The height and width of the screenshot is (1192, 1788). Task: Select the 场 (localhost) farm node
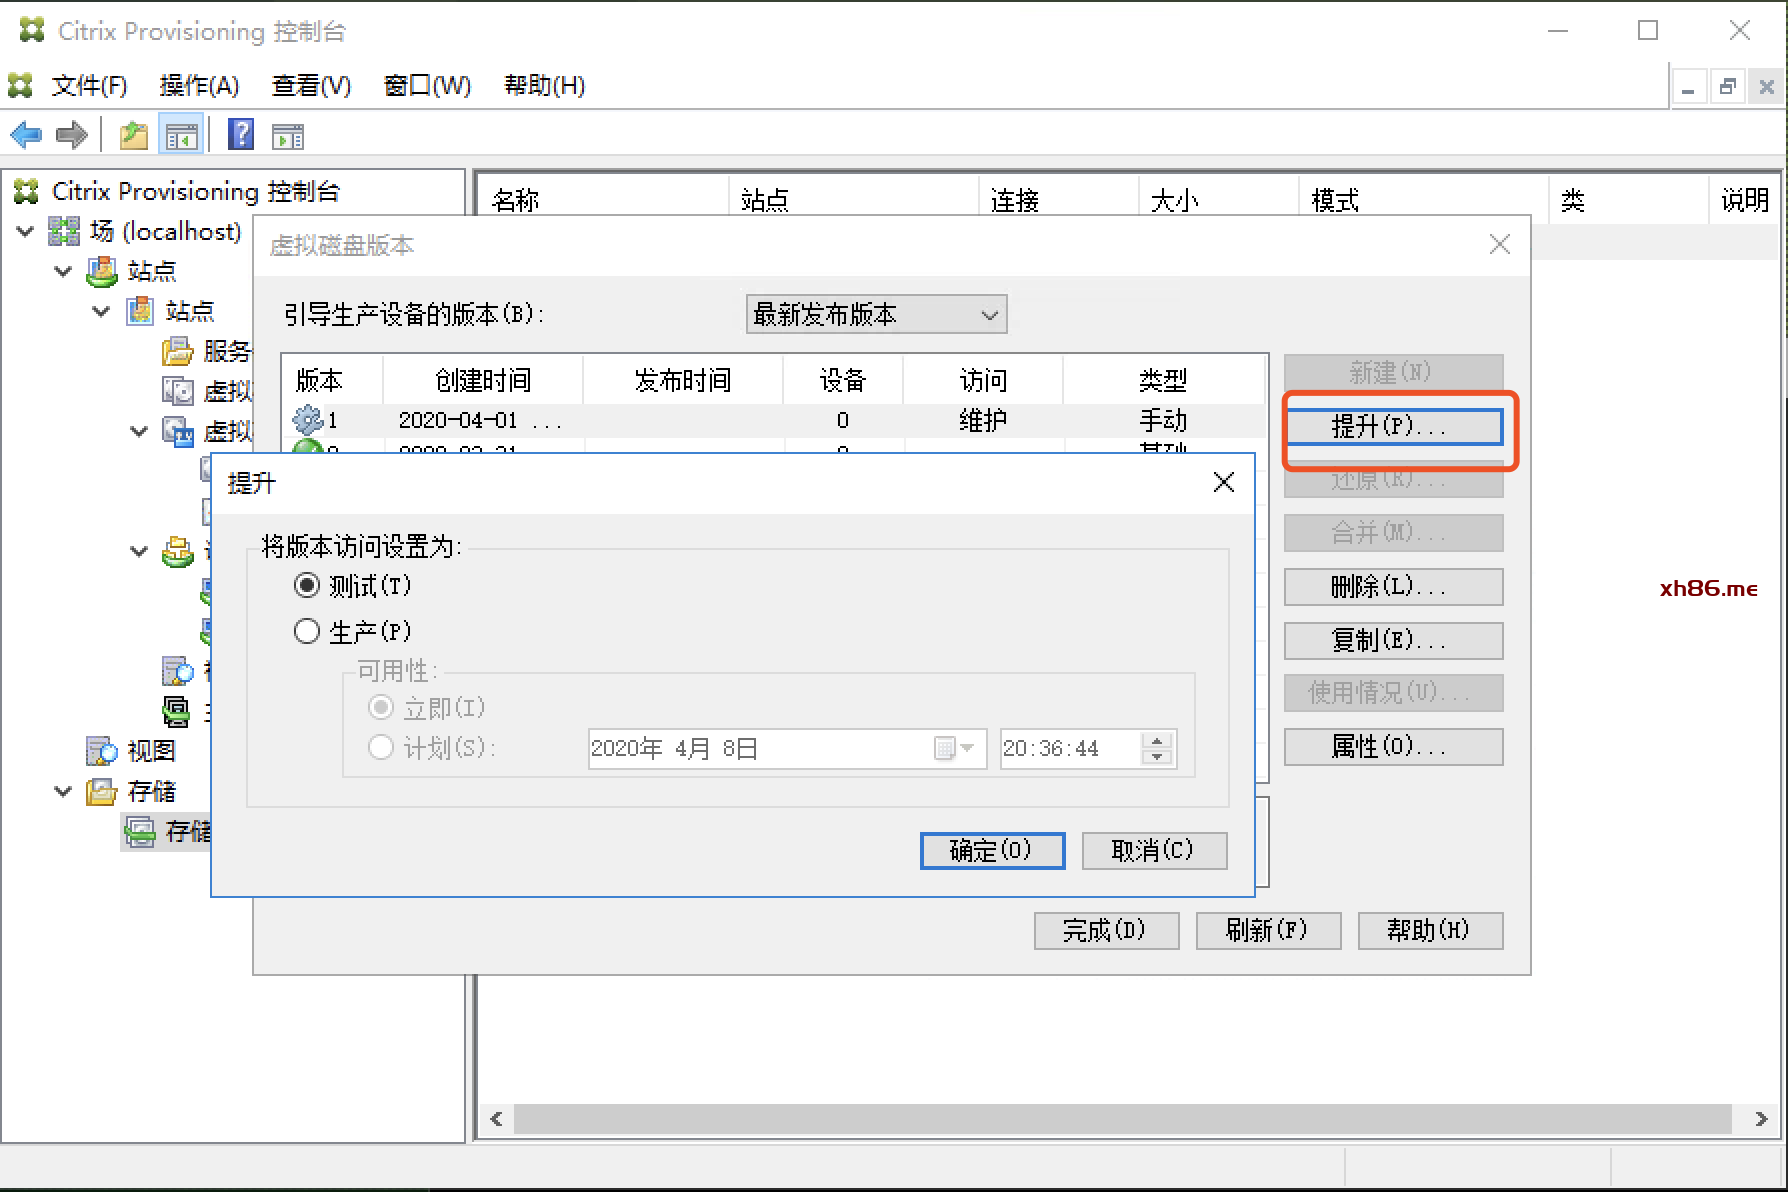click(x=165, y=231)
